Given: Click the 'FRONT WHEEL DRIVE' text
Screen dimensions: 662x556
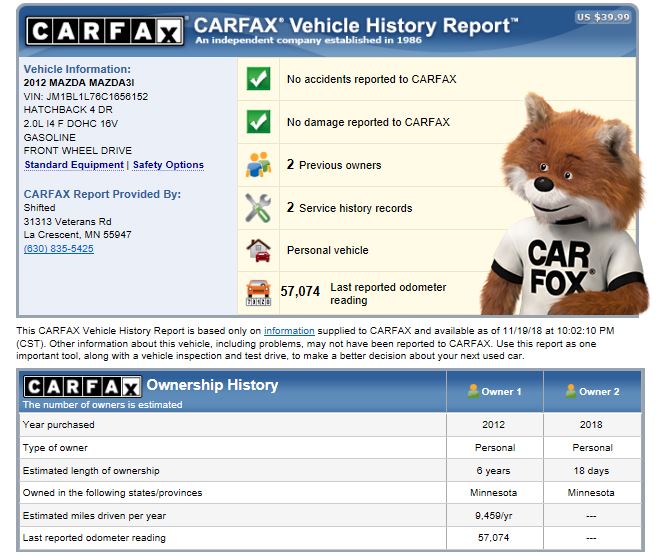Looking at the screenshot, I should pyautogui.click(x=78, y=151).
